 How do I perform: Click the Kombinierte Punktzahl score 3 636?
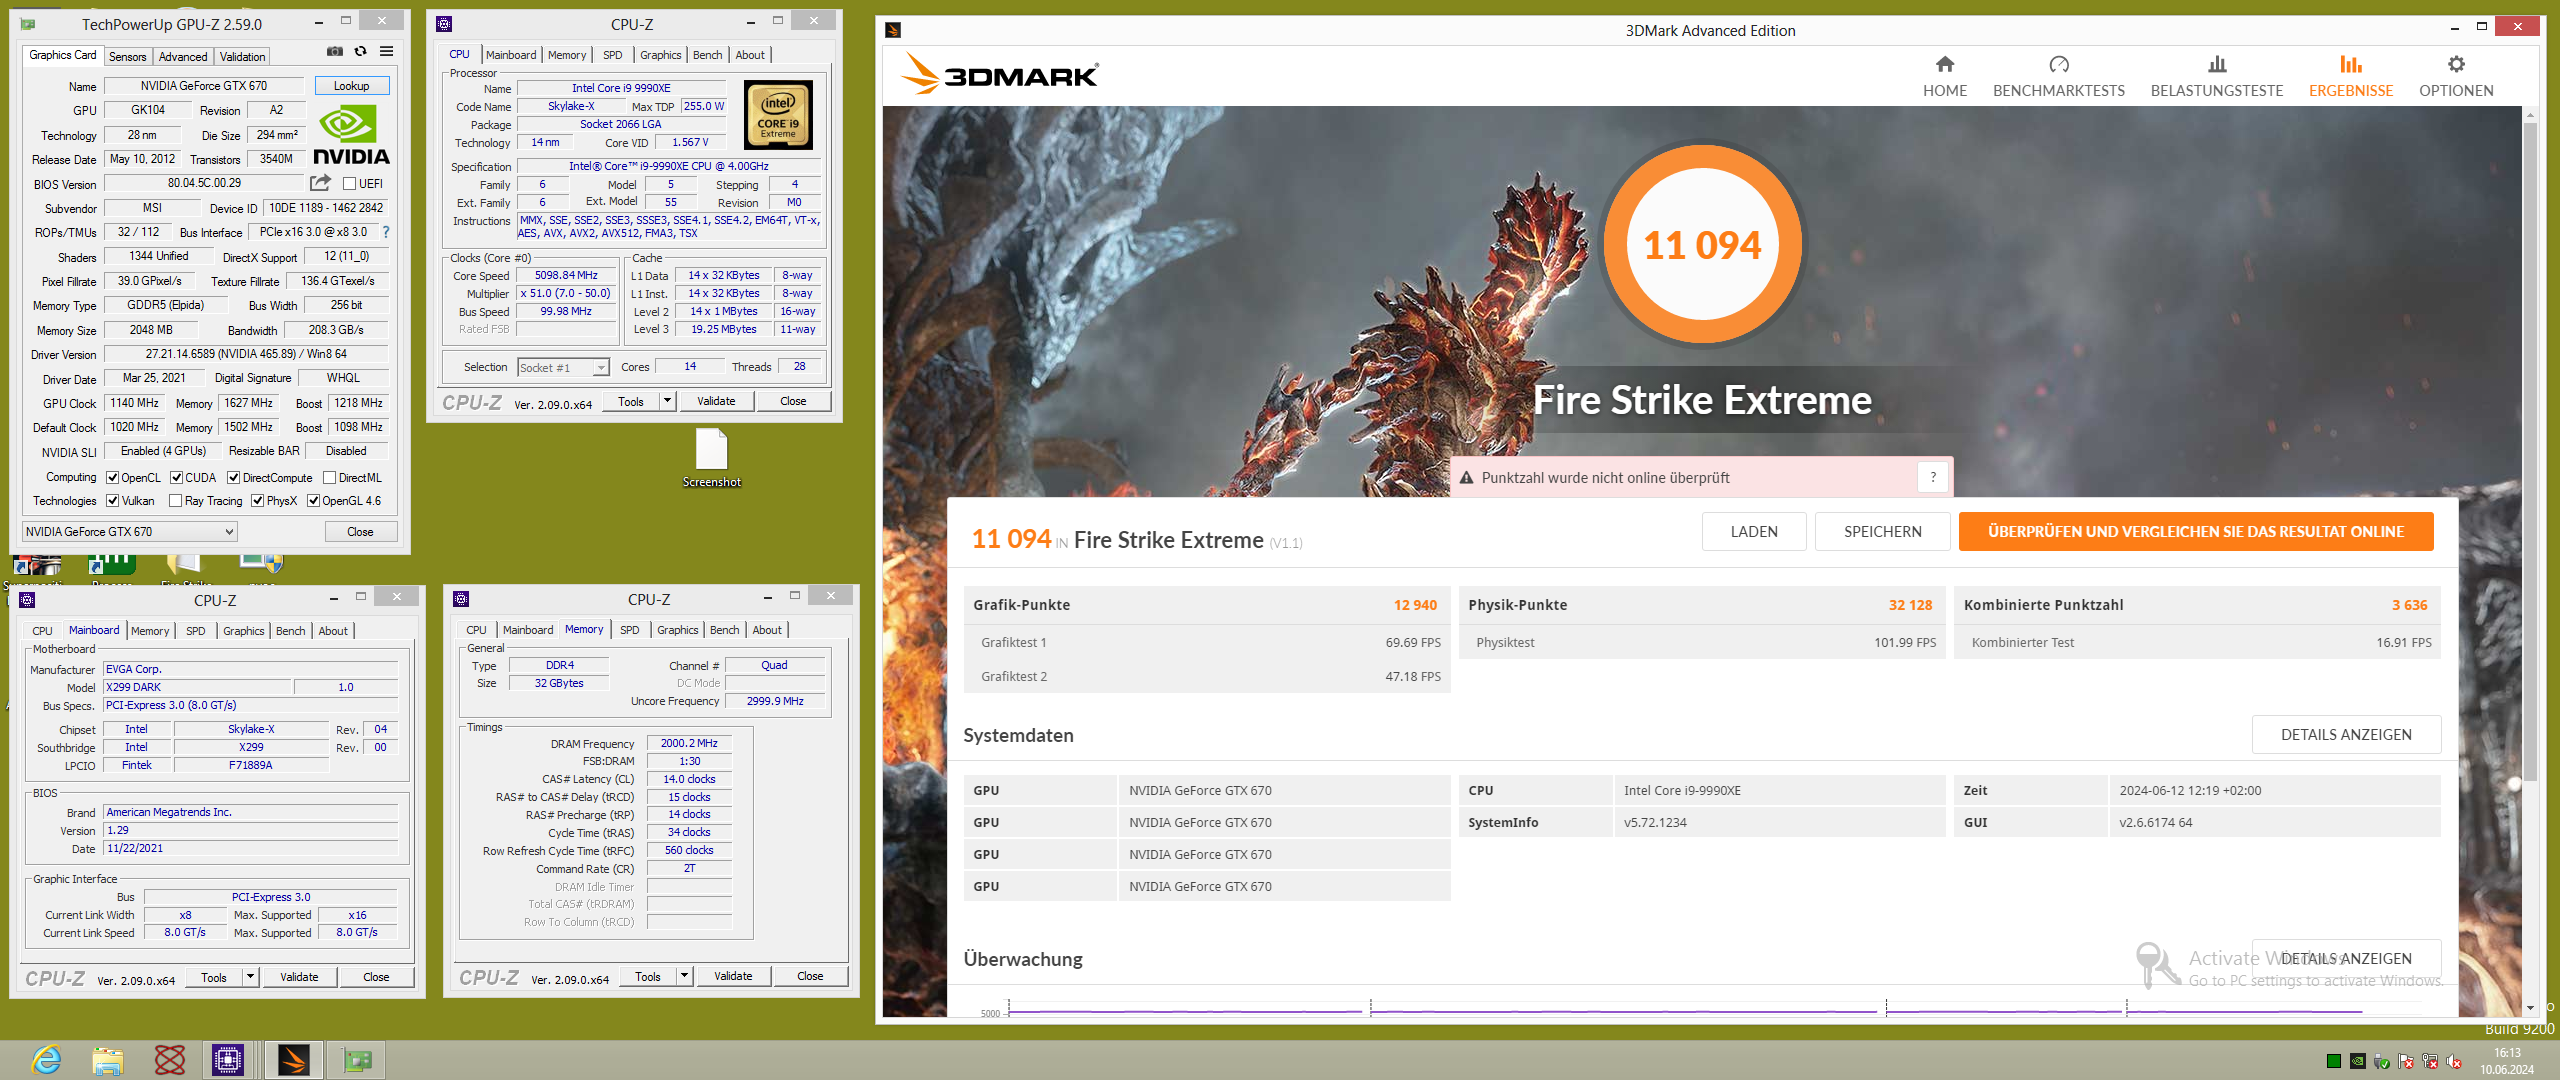pyautogui.click(x=2409, y=605)
